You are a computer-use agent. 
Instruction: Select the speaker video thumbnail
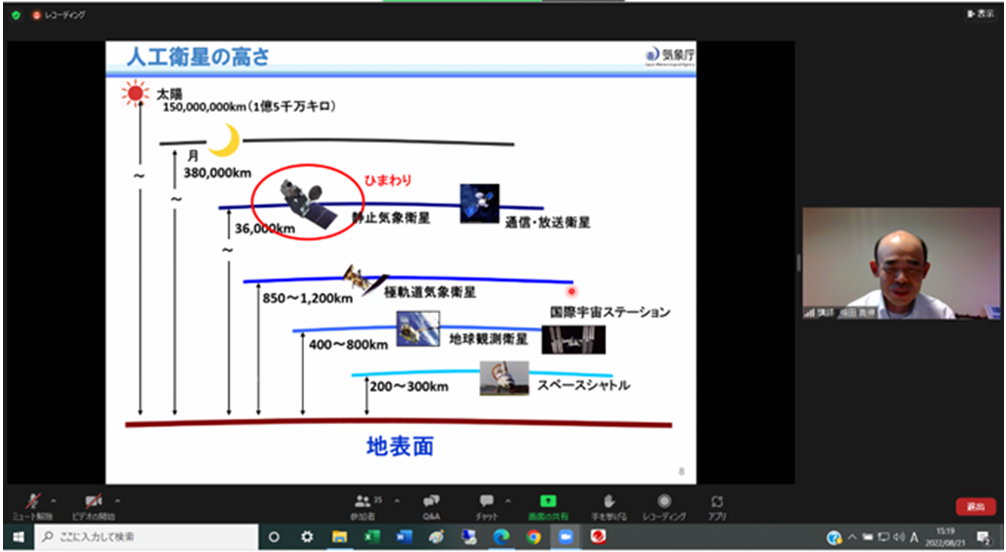click(879, 265)
